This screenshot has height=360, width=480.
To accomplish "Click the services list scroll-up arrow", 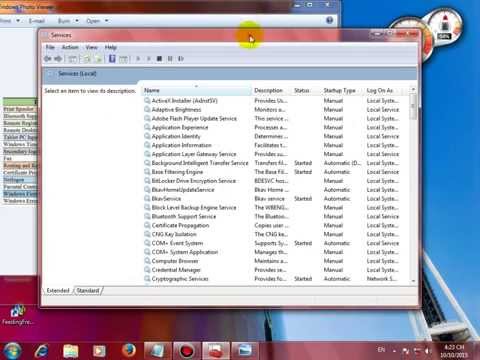I will (x=413, y=89).
